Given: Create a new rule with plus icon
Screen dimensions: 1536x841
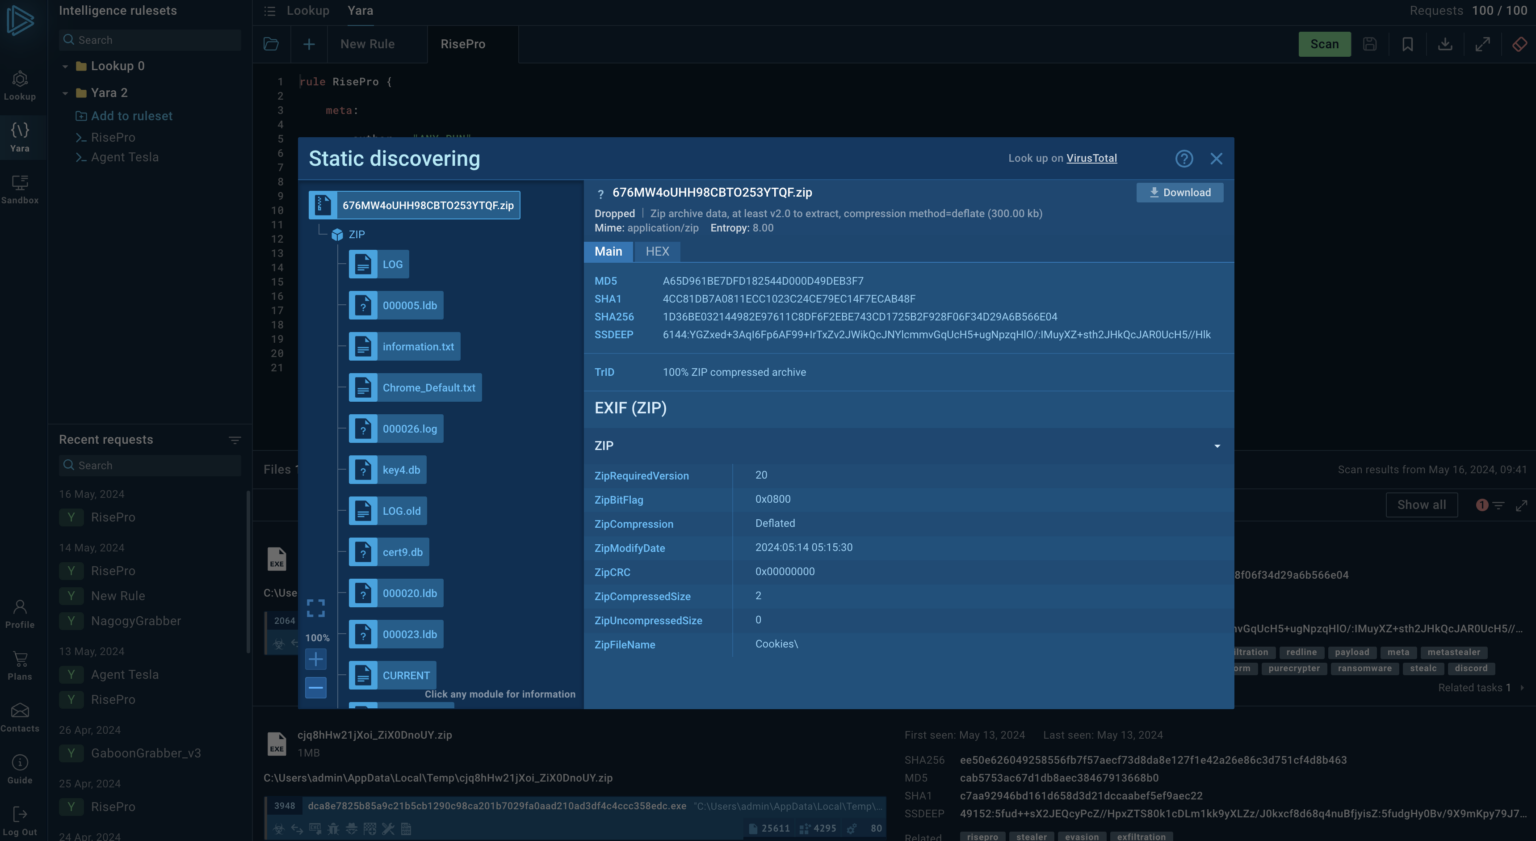Looking at the screenshot, I should pyautogui.click(x=308, y=44).
